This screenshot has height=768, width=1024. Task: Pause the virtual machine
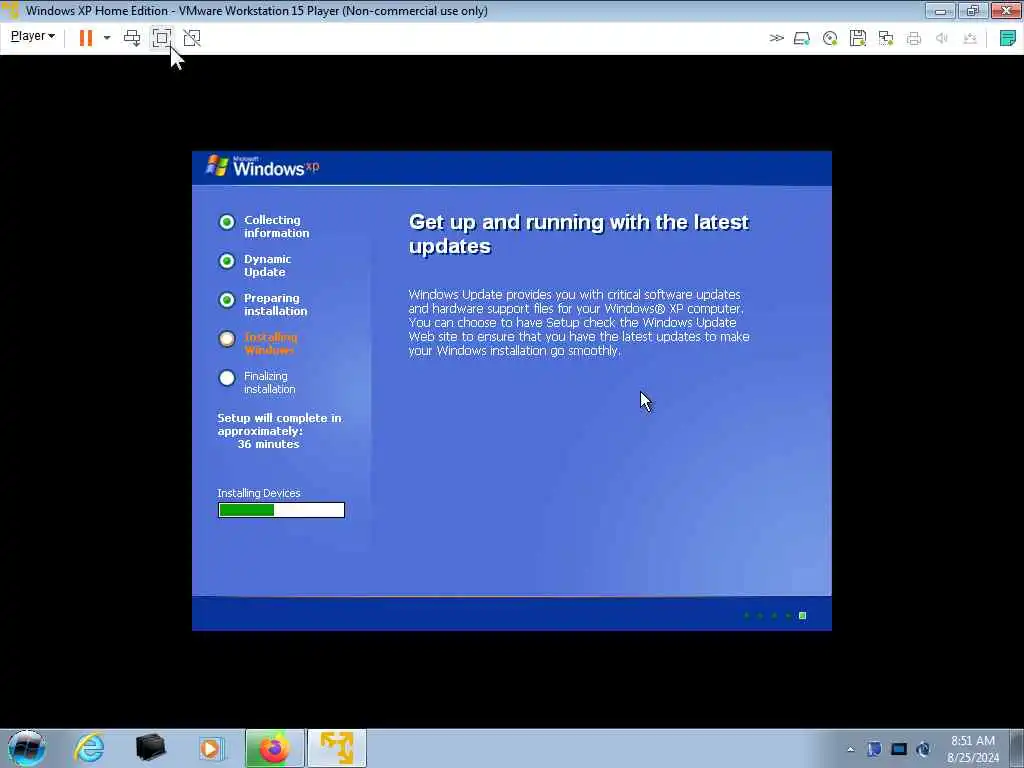86,38
